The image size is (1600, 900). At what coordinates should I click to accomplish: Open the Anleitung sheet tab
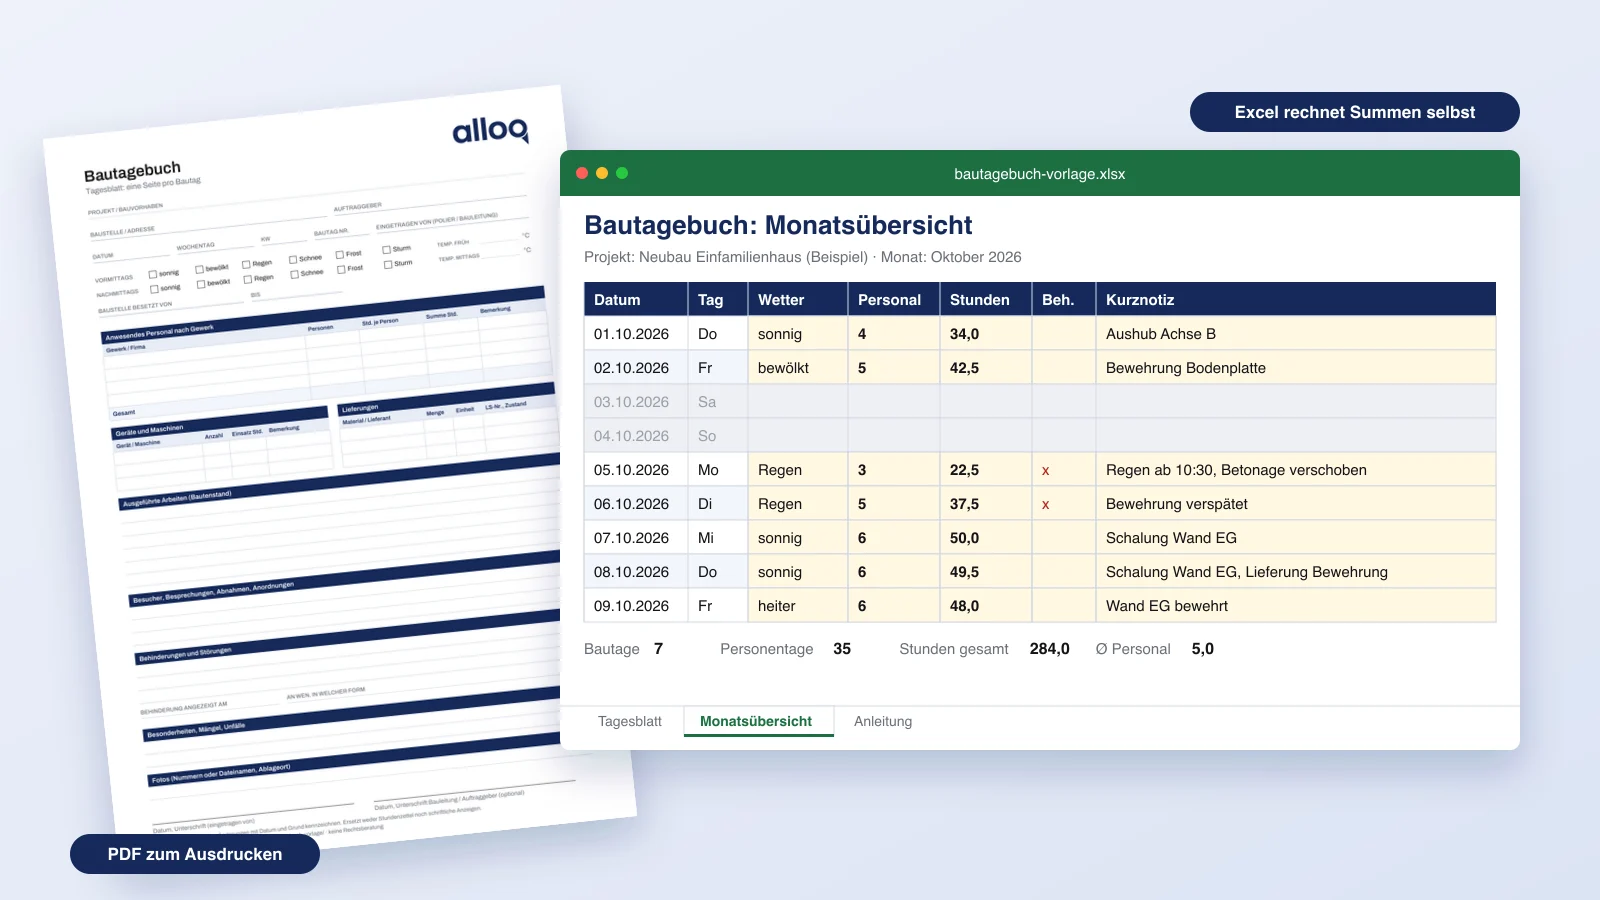coord(883,721)
